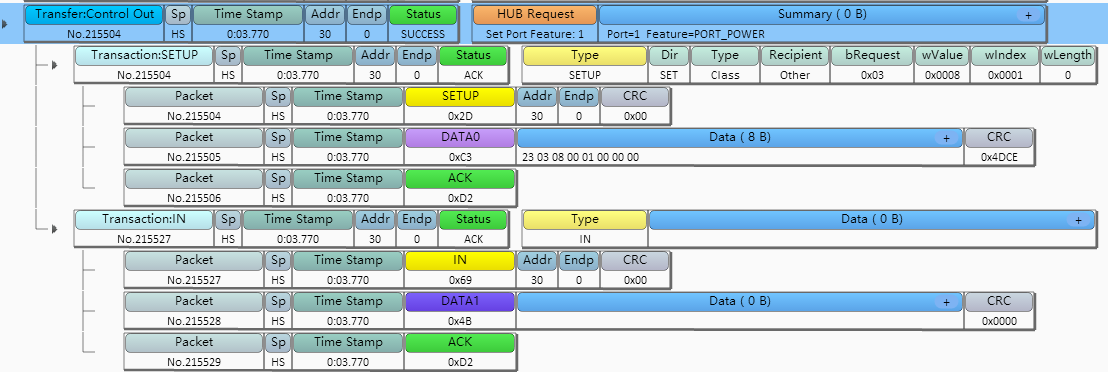Select the 0xD2 value under packet No.215506
The image size is (1108, 372).
tap(460, 198)
